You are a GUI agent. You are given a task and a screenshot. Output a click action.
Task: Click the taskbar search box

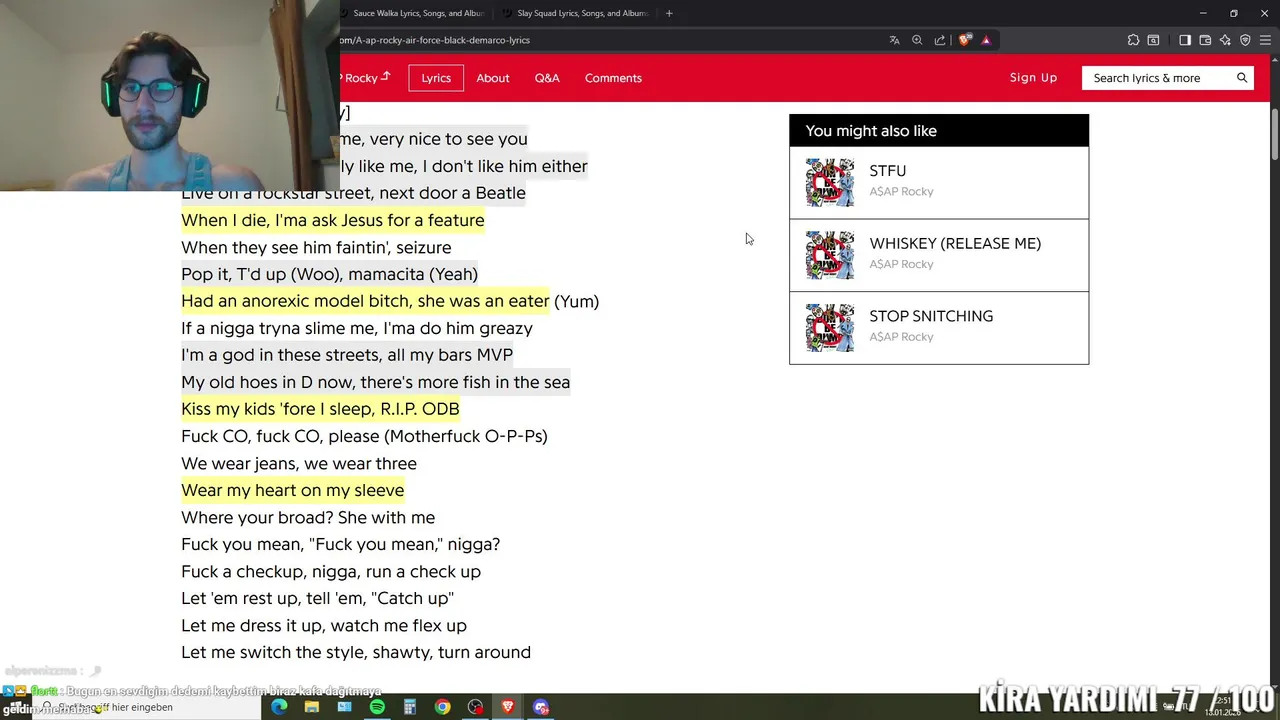click(x=145, y=707)
